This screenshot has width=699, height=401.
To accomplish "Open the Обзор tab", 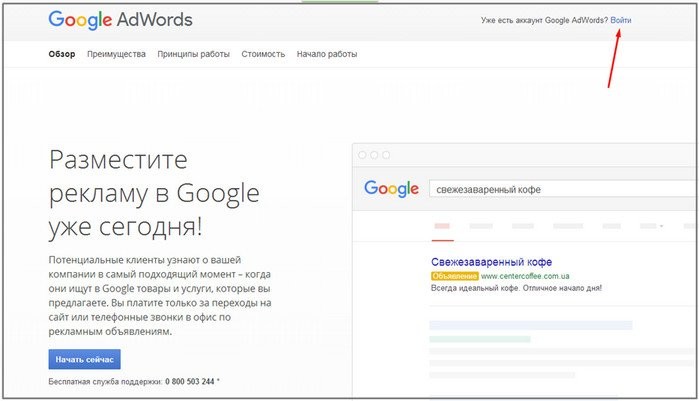I will click(x=62, y=54).
